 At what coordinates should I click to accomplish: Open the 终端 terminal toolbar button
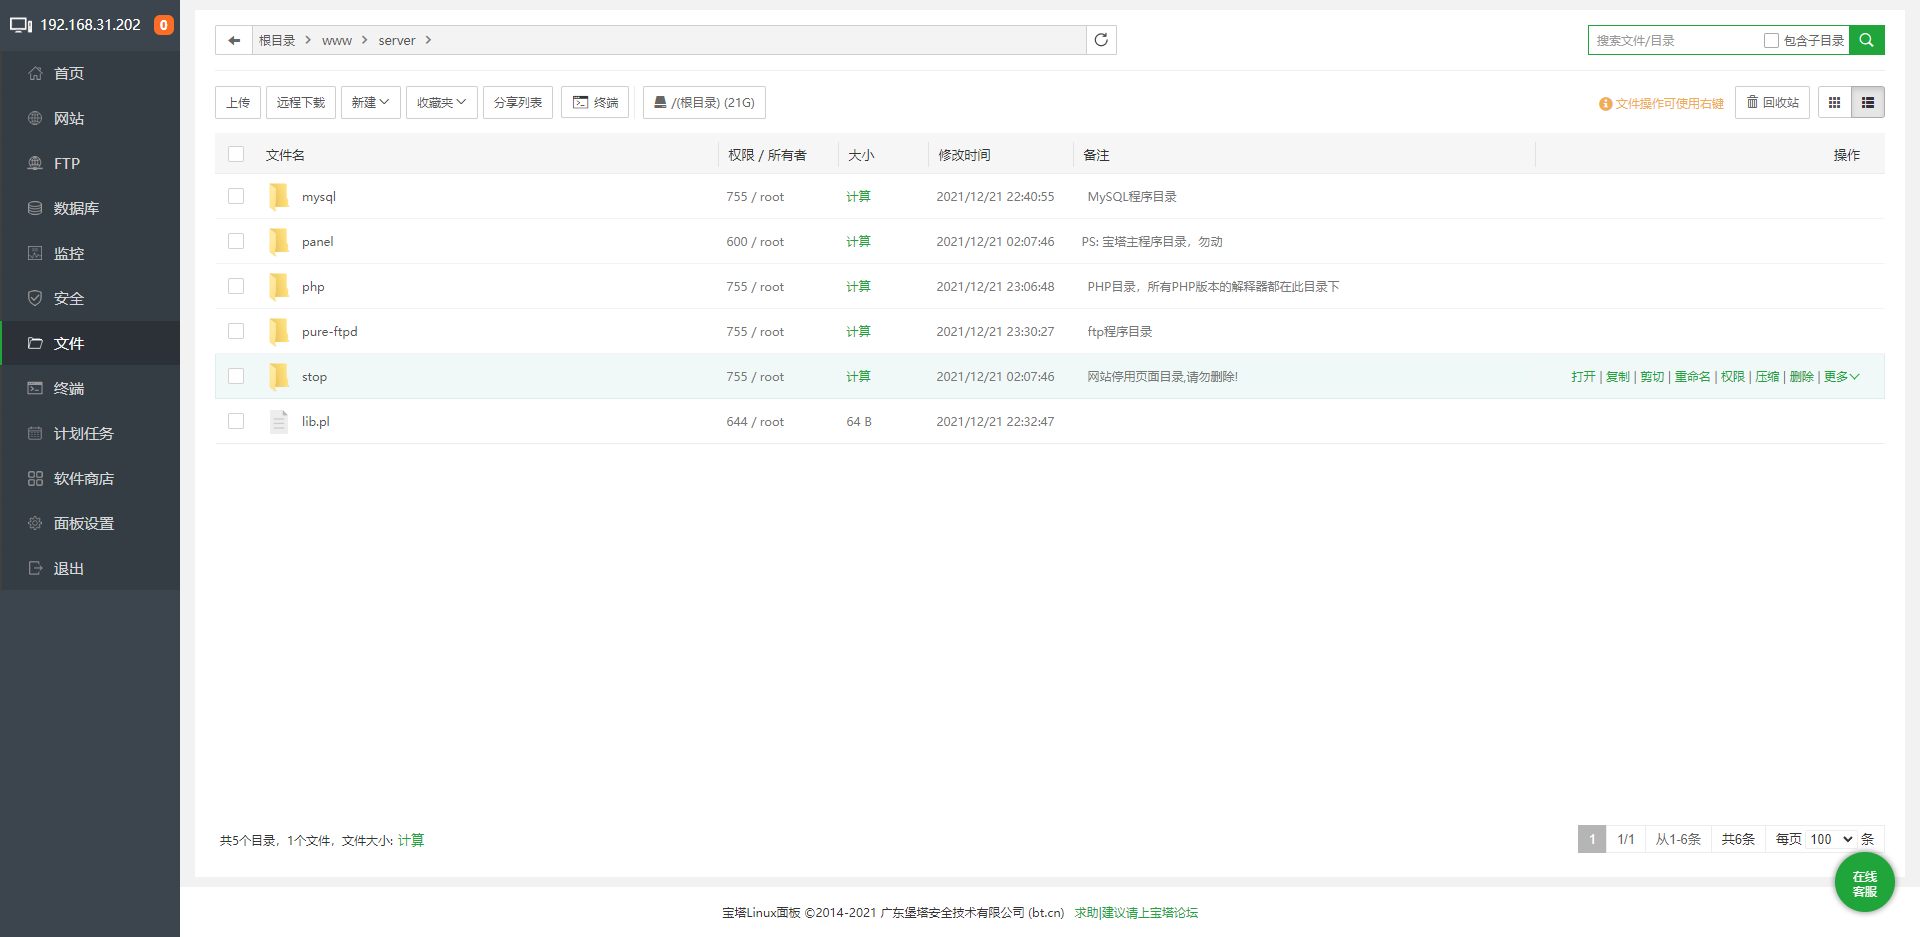click(x=595, y=102)
